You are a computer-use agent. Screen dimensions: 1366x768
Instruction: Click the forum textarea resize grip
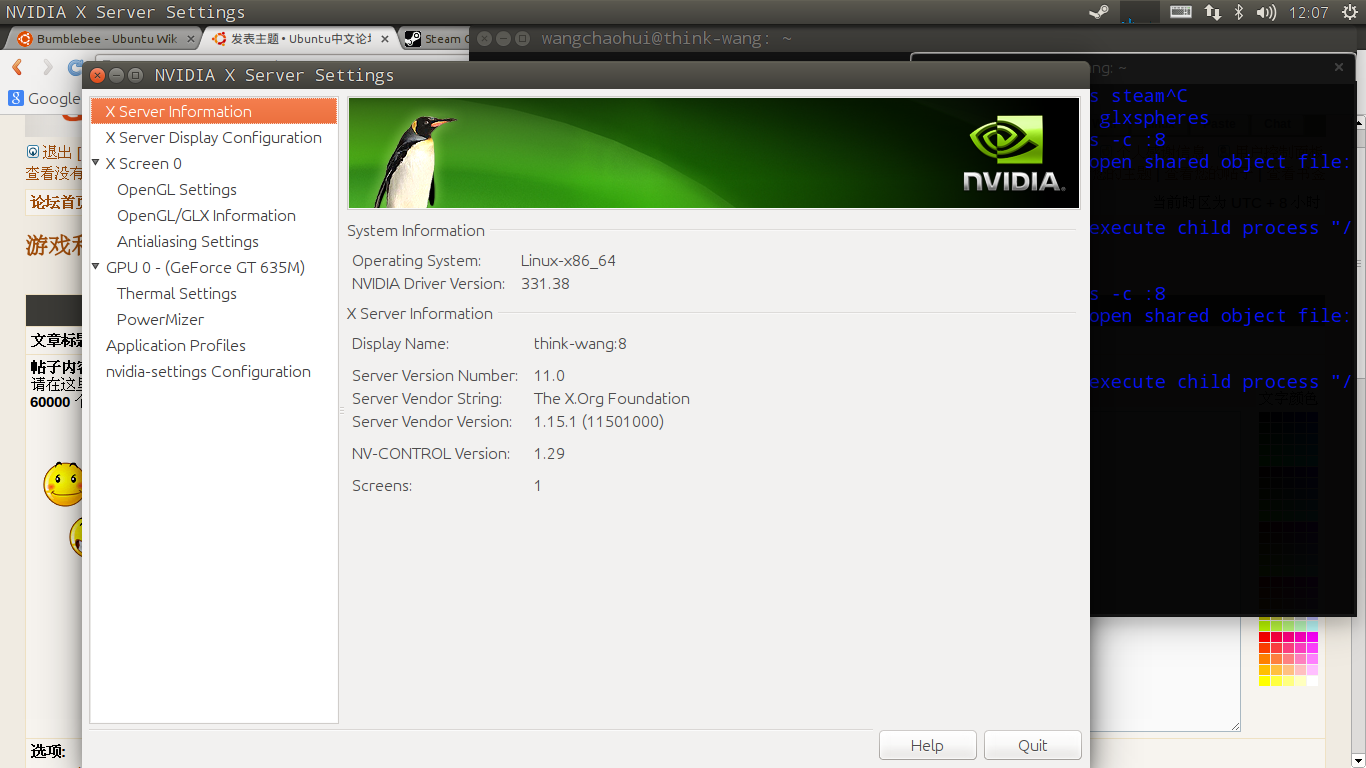pyautogui.click(x=1236, y=726)
